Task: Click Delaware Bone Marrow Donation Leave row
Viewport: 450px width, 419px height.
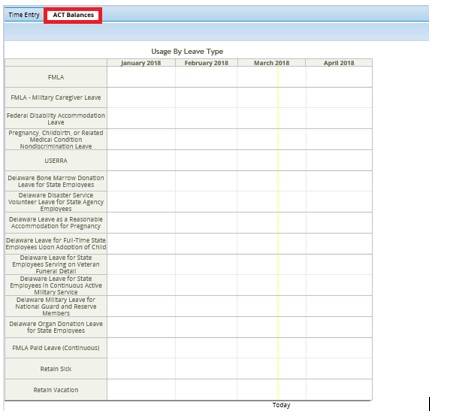Action: (x=56, y=181)
